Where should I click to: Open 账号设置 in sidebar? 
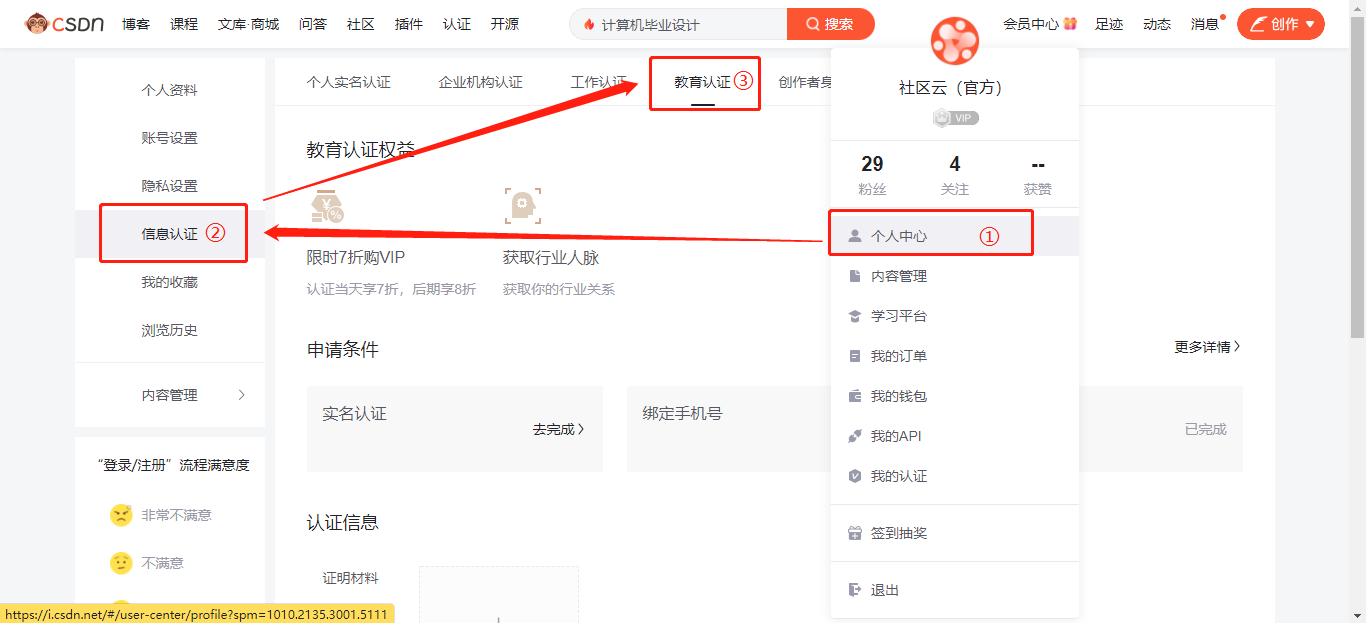[x=170, y=138]
